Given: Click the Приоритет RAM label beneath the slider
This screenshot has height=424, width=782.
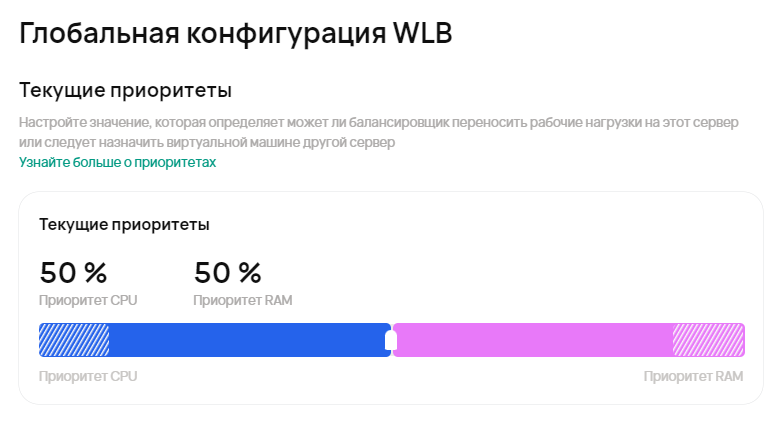Looking at the screenshot, I should point(694,377).
